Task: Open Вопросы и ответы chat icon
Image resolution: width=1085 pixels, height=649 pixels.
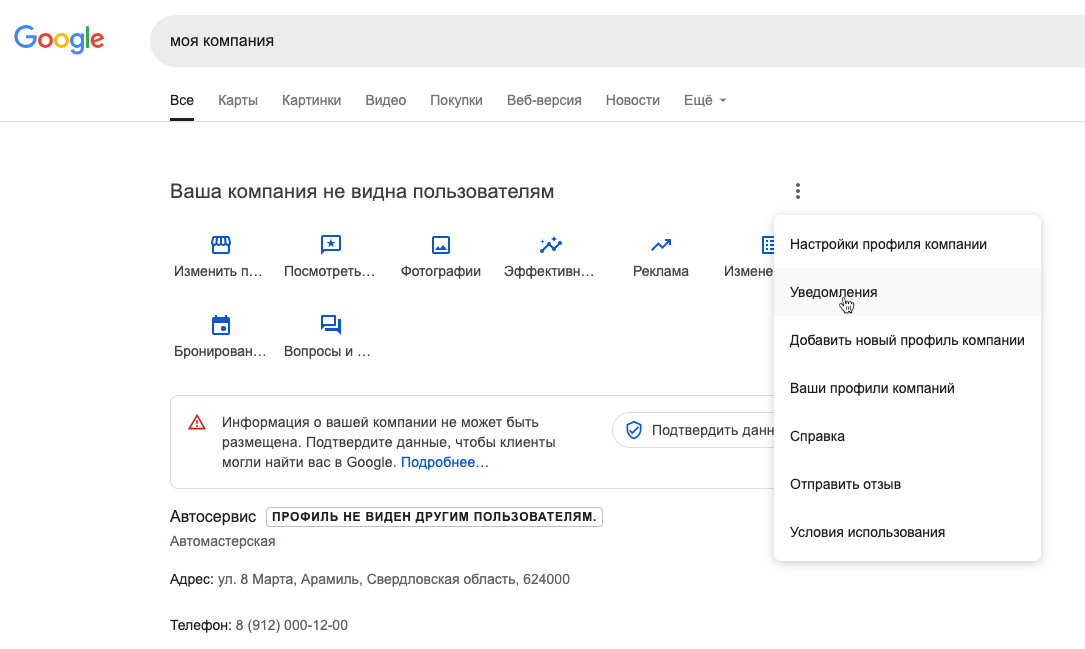Action: 331,324
